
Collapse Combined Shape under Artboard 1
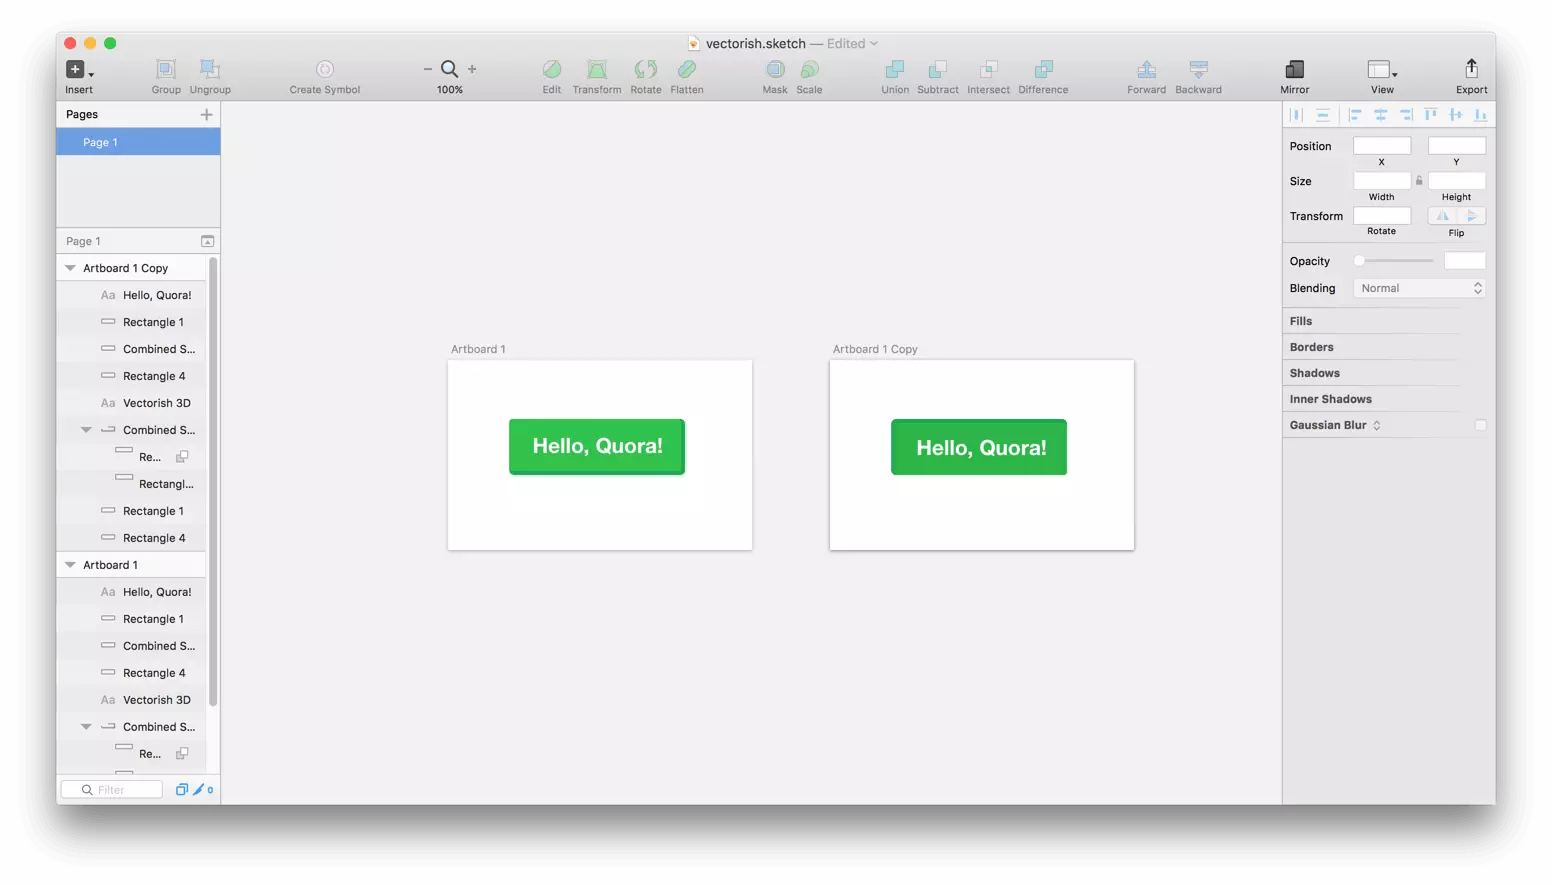coord(86,727)
